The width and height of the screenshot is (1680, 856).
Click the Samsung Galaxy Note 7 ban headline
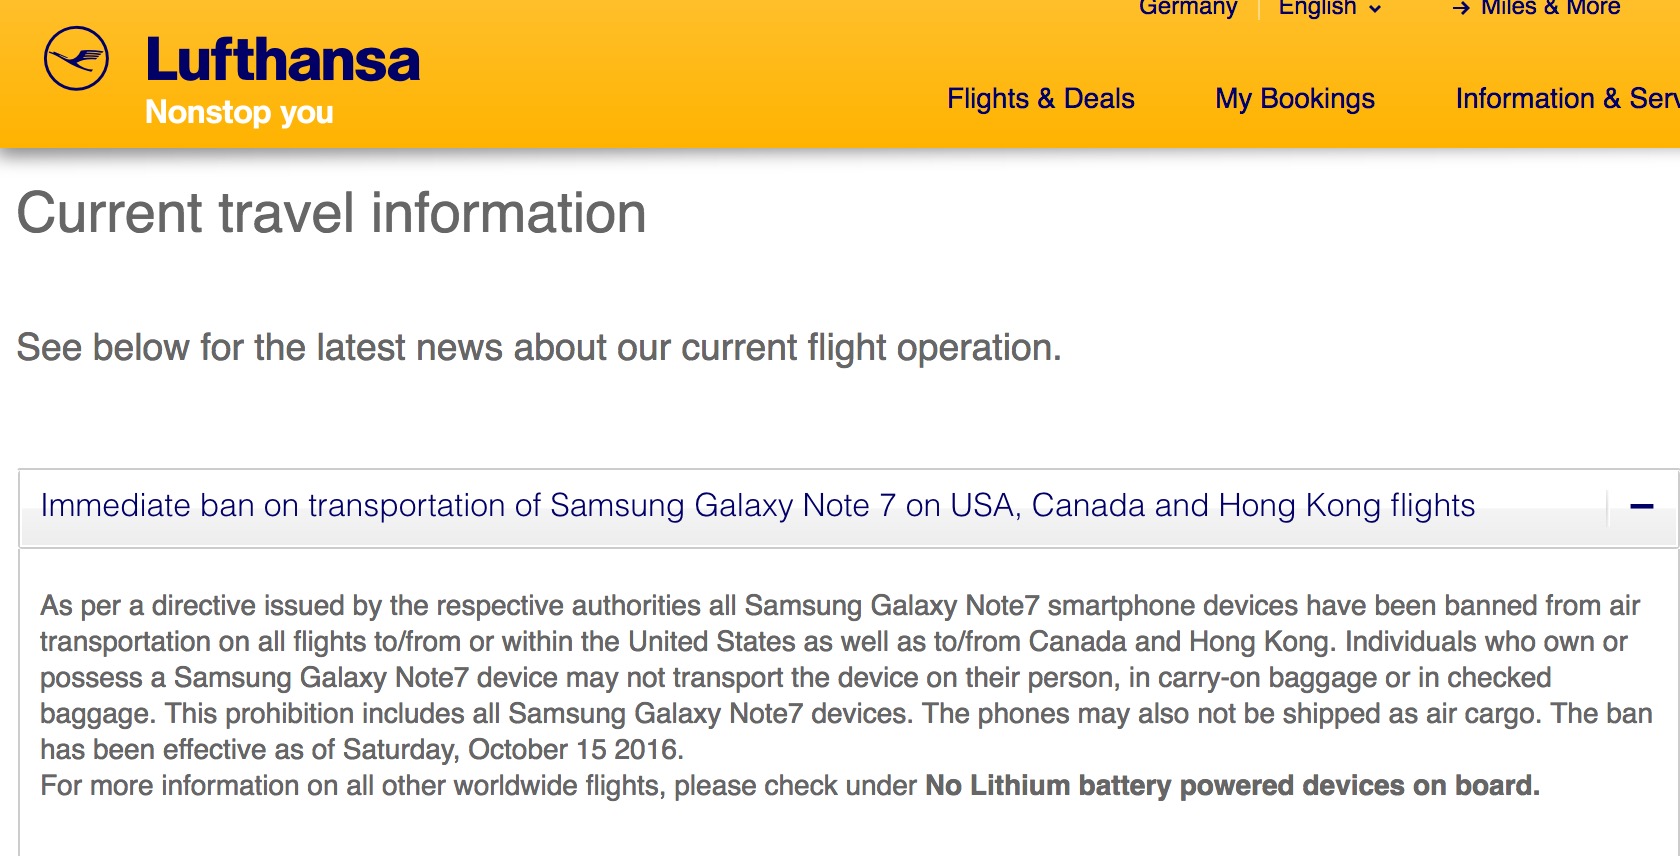758,505
